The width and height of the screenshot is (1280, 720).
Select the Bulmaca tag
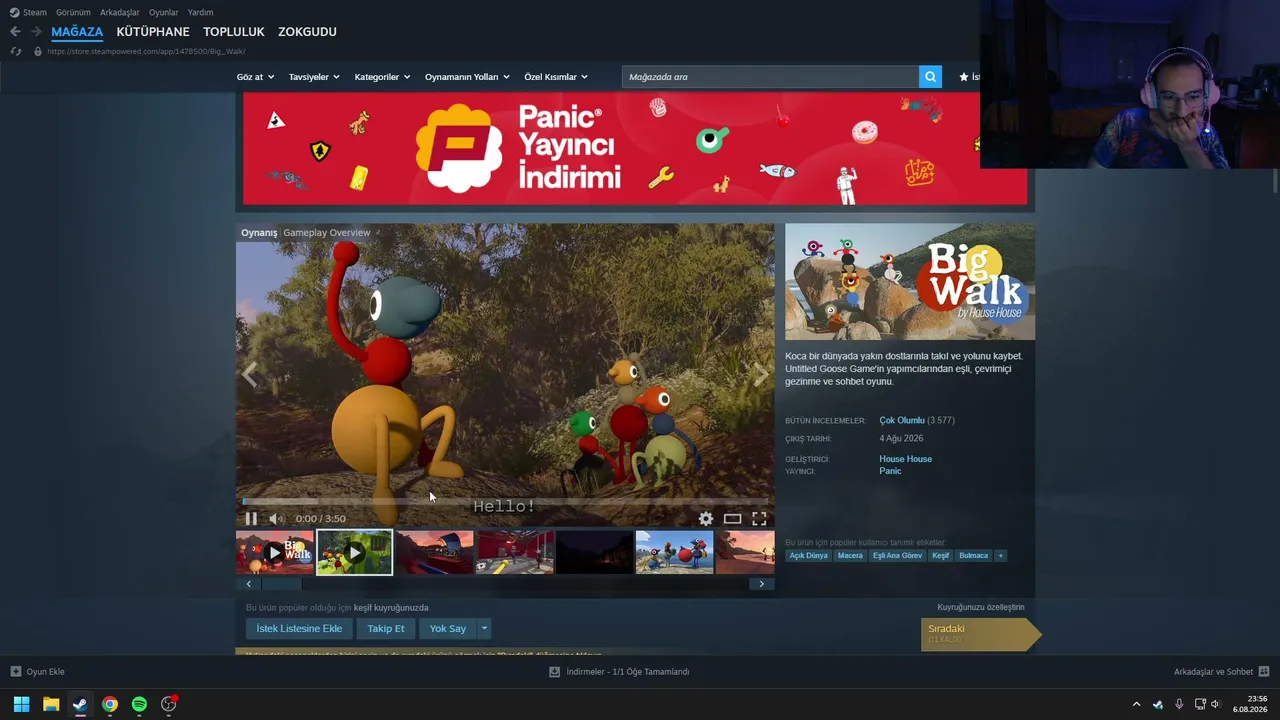pos(973,556)
